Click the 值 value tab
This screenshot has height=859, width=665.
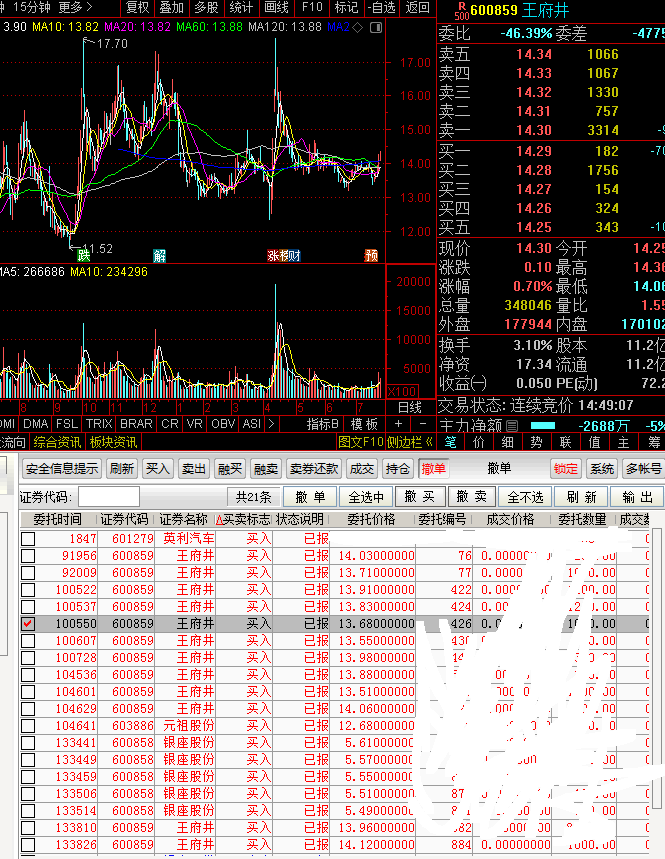click(x=594, y=442)
